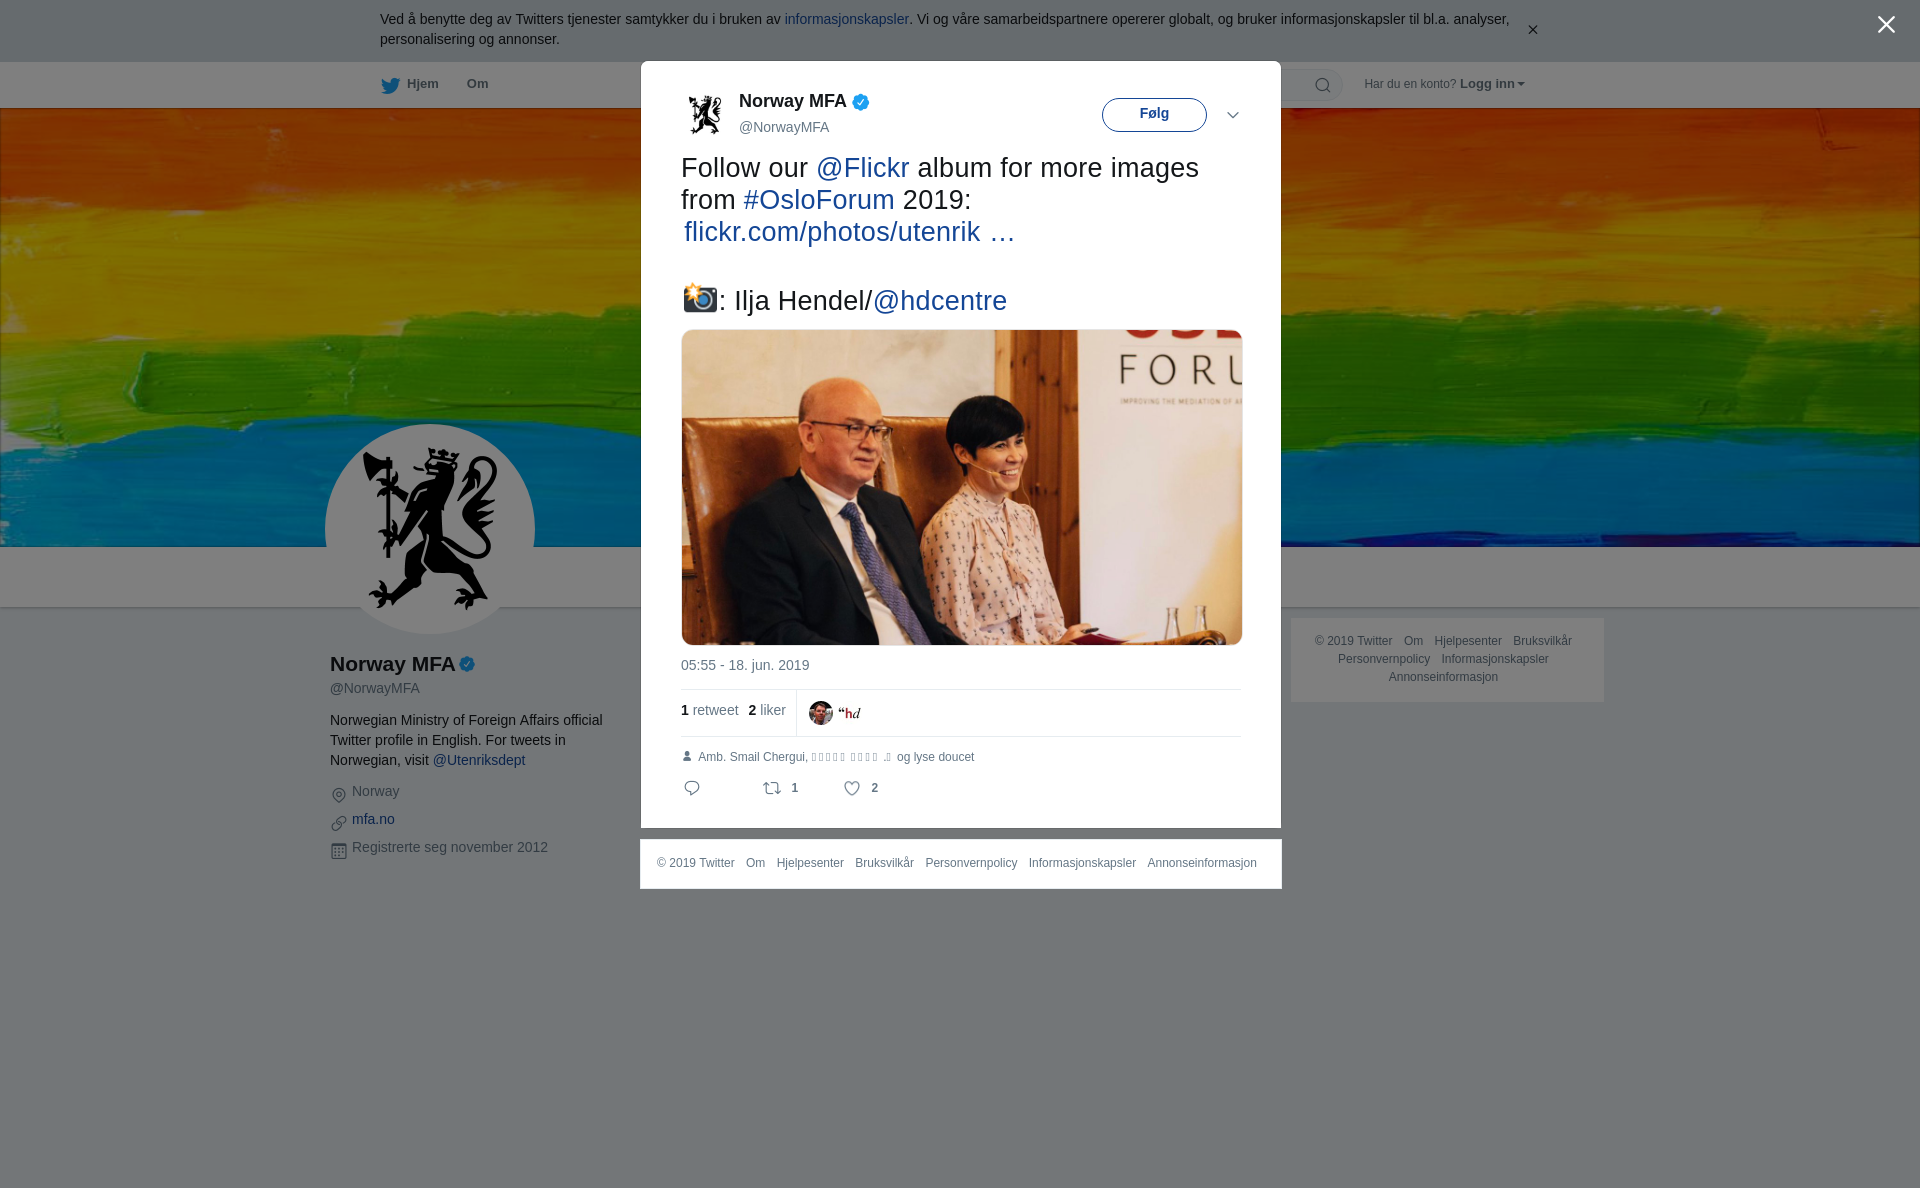Open the liker's profile avatar
1920x1188 pixels.
pyautogui.click(x=821, y=713)
